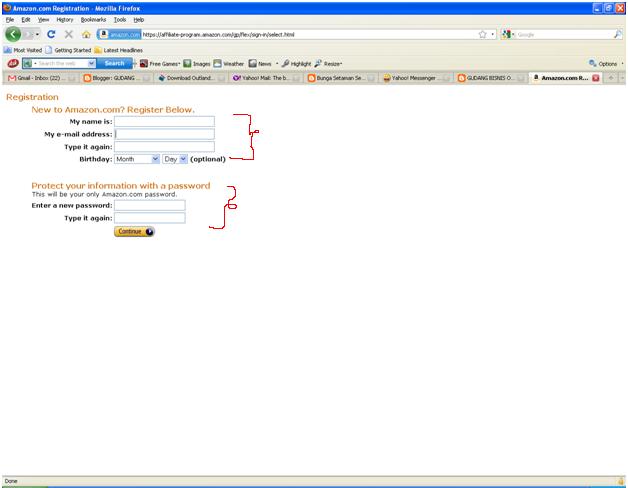
Task: Open the history dropdown beside forward button
Action: pos(37,34)
